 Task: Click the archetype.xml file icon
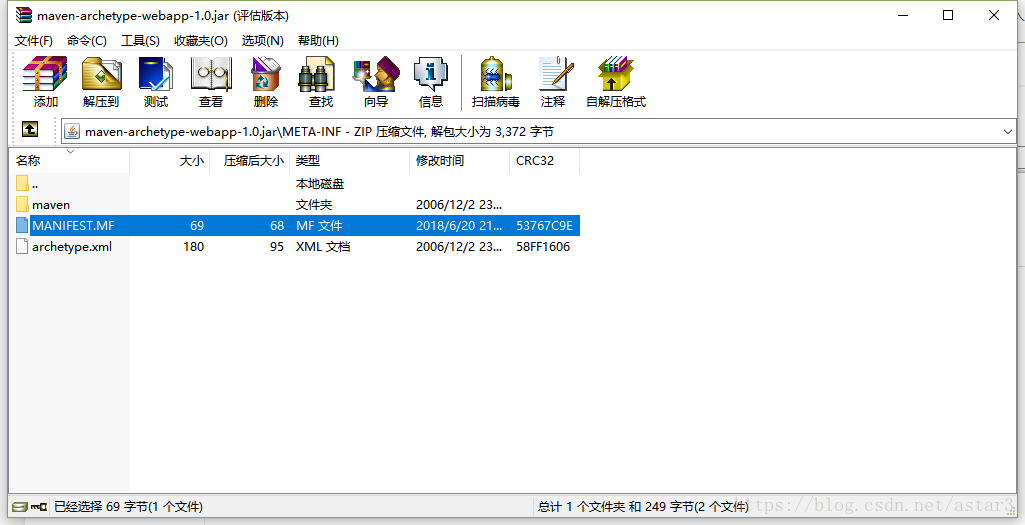coord(22,246)
